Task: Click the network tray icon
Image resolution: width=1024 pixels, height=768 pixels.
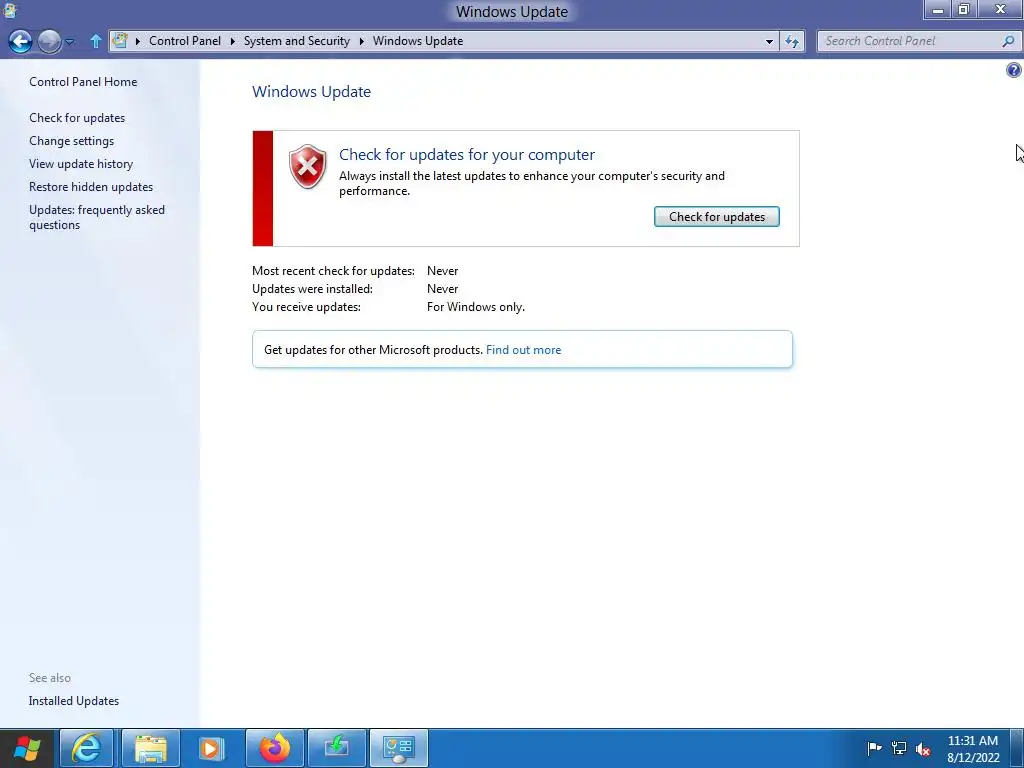Action: pyautogui.click(x=899, y=748)
